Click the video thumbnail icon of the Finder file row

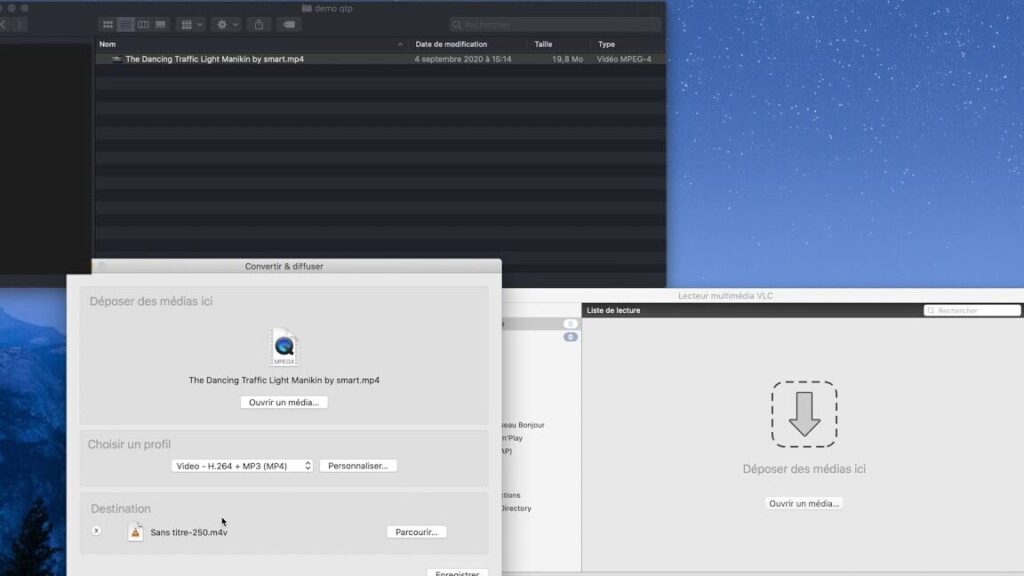[116, 59]
